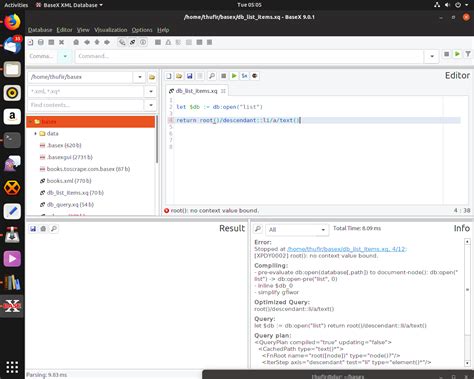Select the db_list_items.xq editor tab
Image resolution: width=474 pixels, height=379 pixels.
pyautogui.click(x=196, y=91)
